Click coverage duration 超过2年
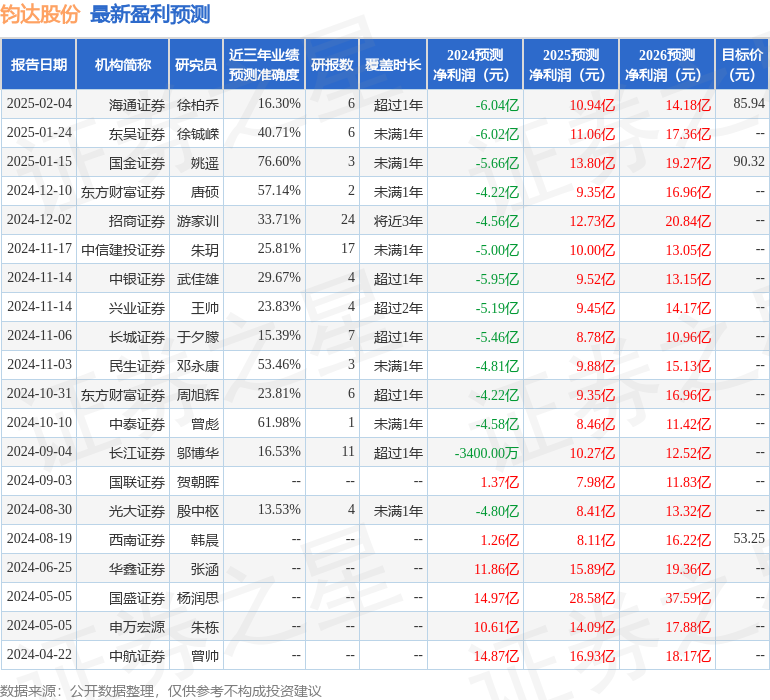Screen dimensions: 770x700 [x=398, y=308]
